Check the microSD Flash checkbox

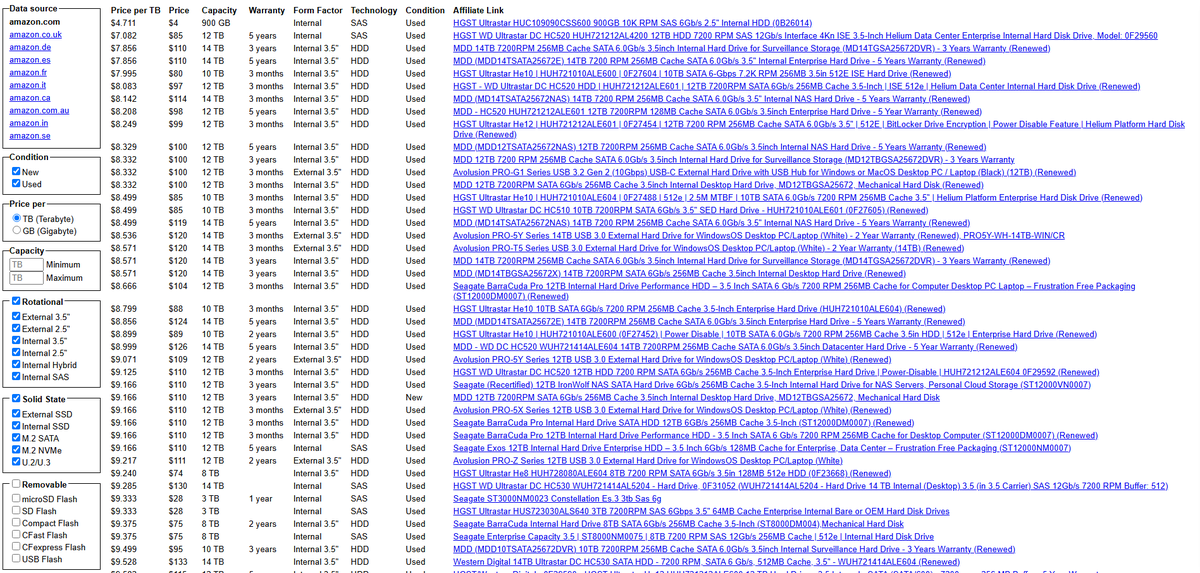[16, 499]
